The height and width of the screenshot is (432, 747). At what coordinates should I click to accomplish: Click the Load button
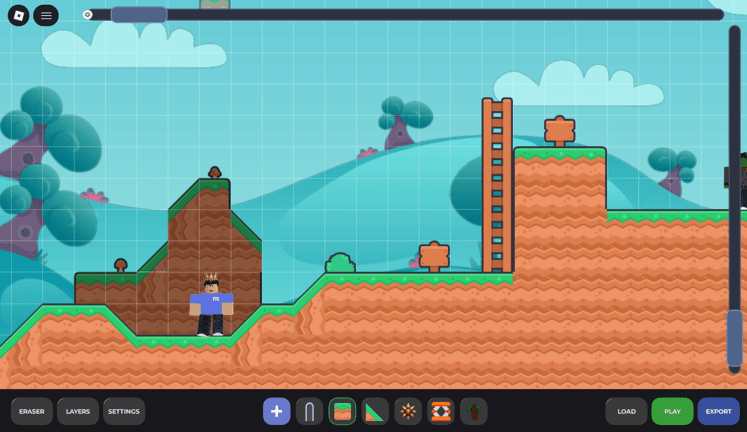pos(626,411)
